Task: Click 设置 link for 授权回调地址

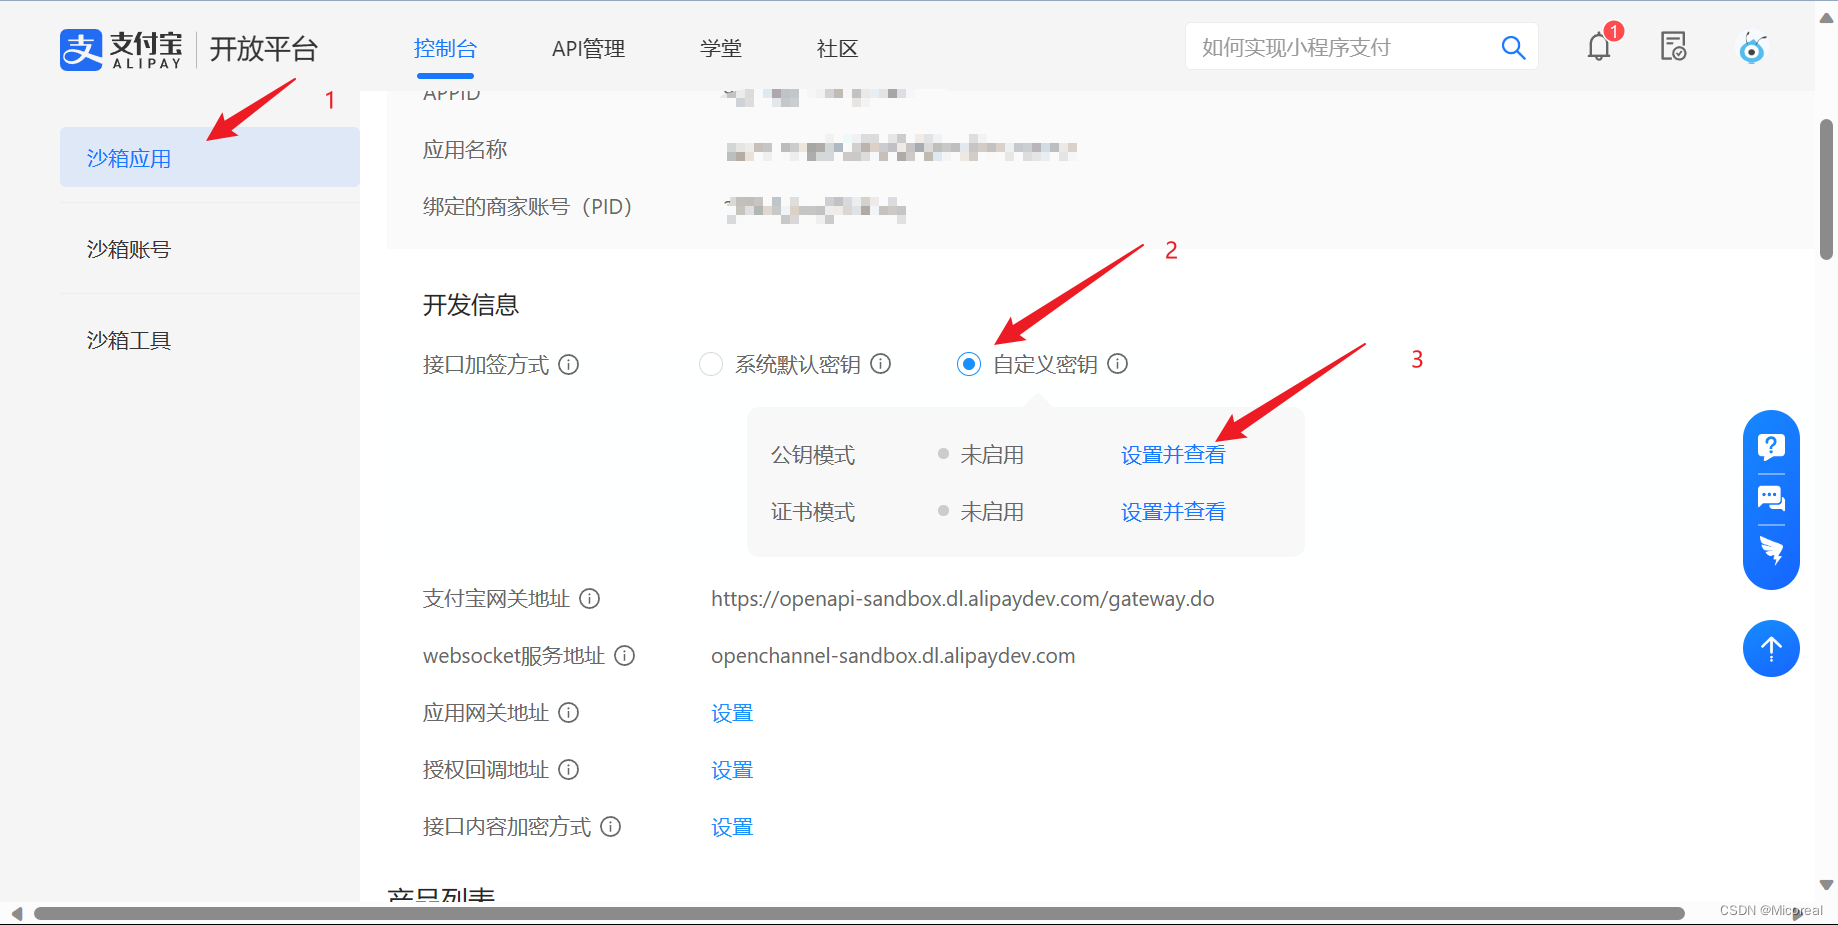Action: [732, 769]
